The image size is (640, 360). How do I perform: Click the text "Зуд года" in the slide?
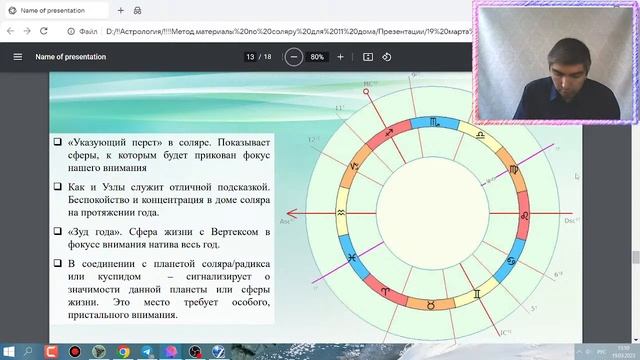pos(95,232)
